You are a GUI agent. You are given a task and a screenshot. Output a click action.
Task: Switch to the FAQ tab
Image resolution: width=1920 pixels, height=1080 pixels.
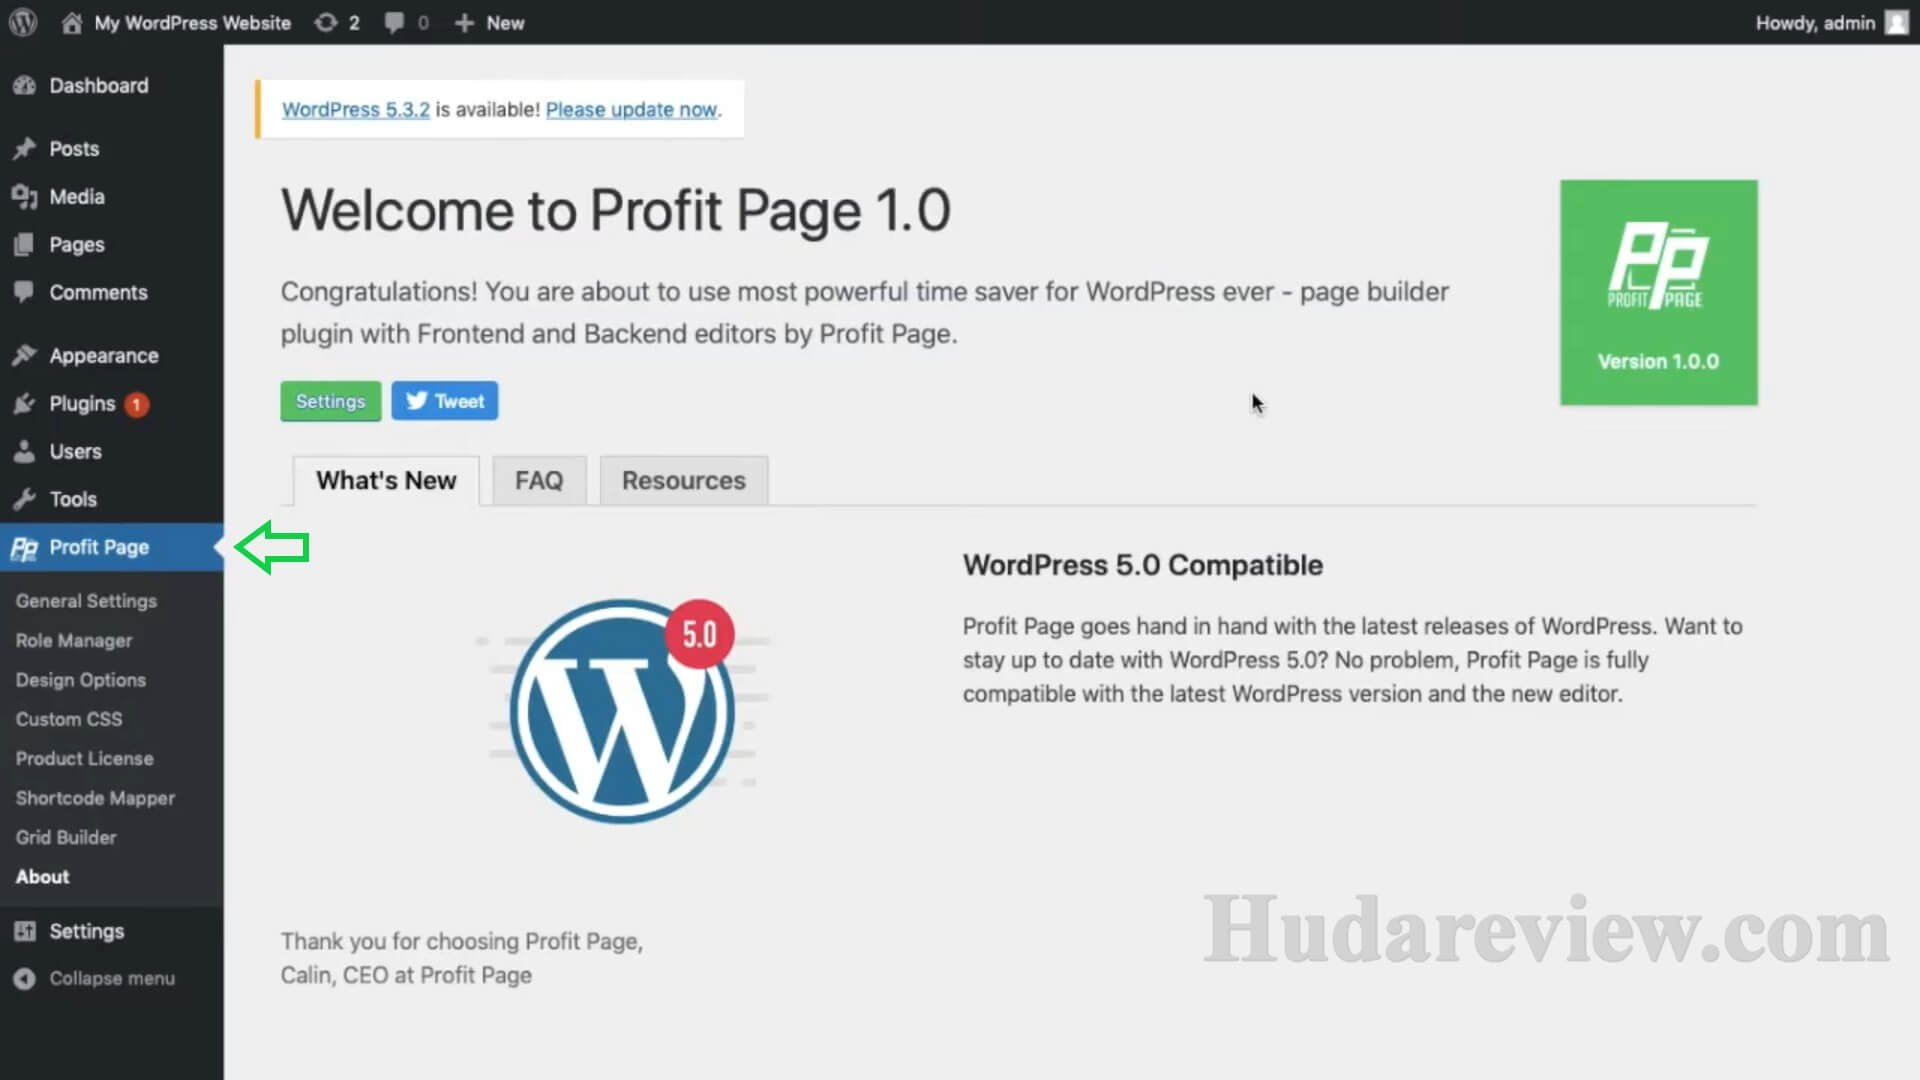539,481
